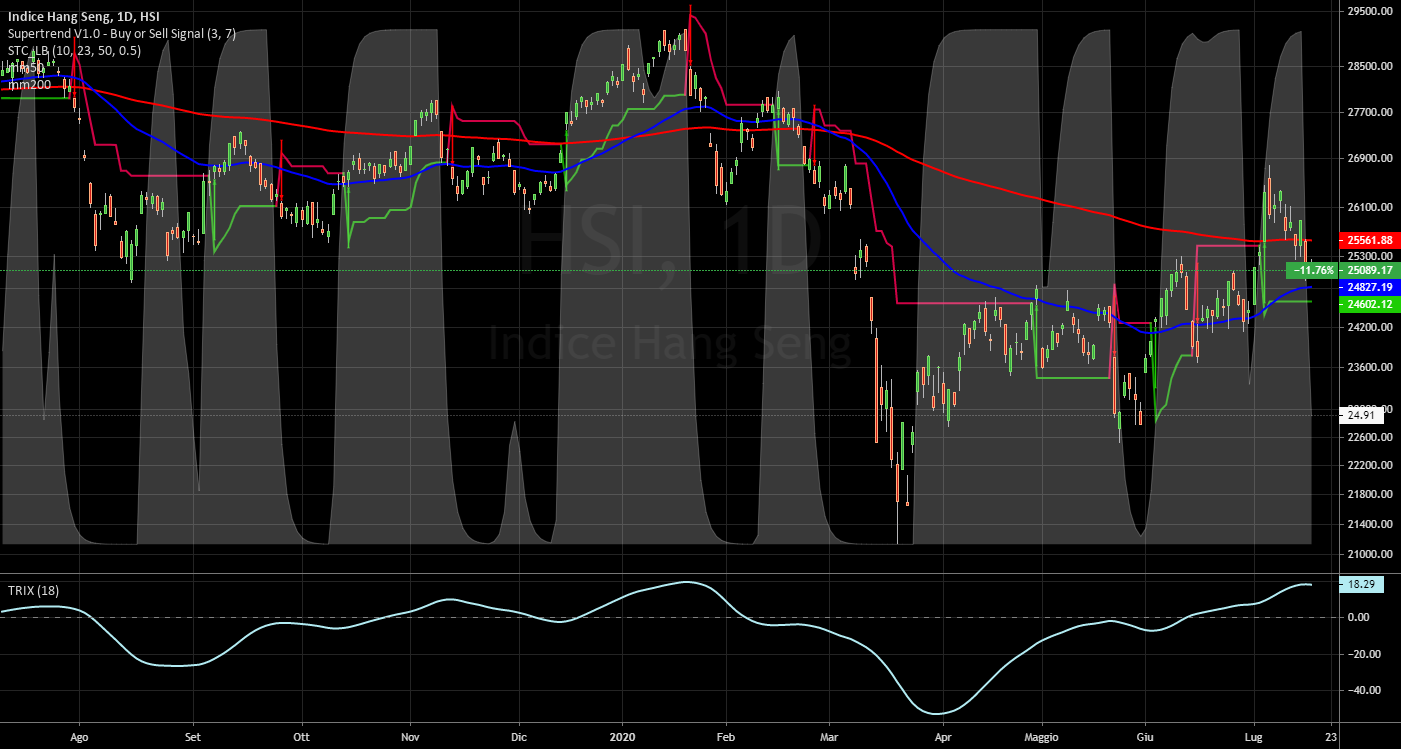Click the blue 24827.19 price label

pos(1369,287)
